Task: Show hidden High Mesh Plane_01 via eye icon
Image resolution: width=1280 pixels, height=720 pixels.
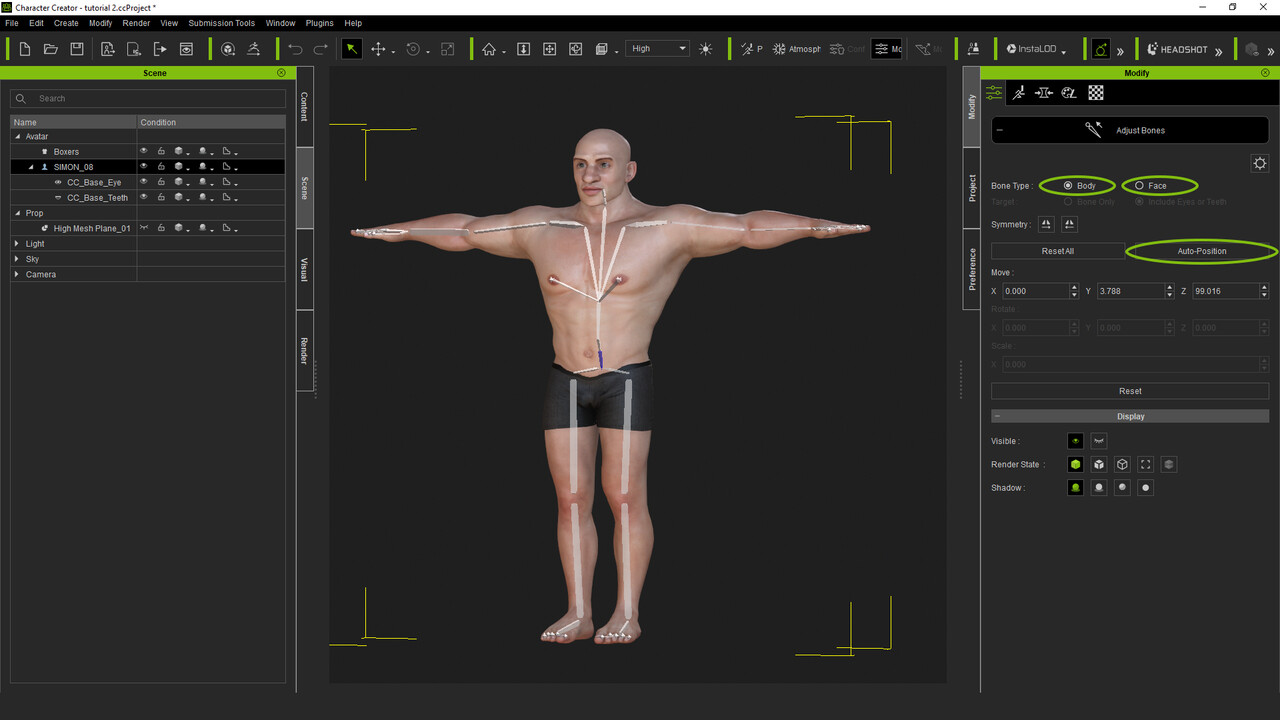Action: pos(144,228)
